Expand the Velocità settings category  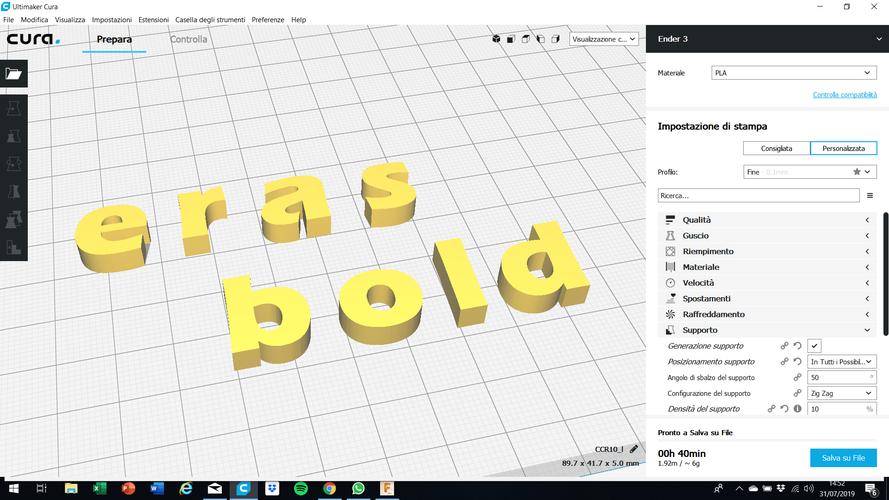click(767, 283)
